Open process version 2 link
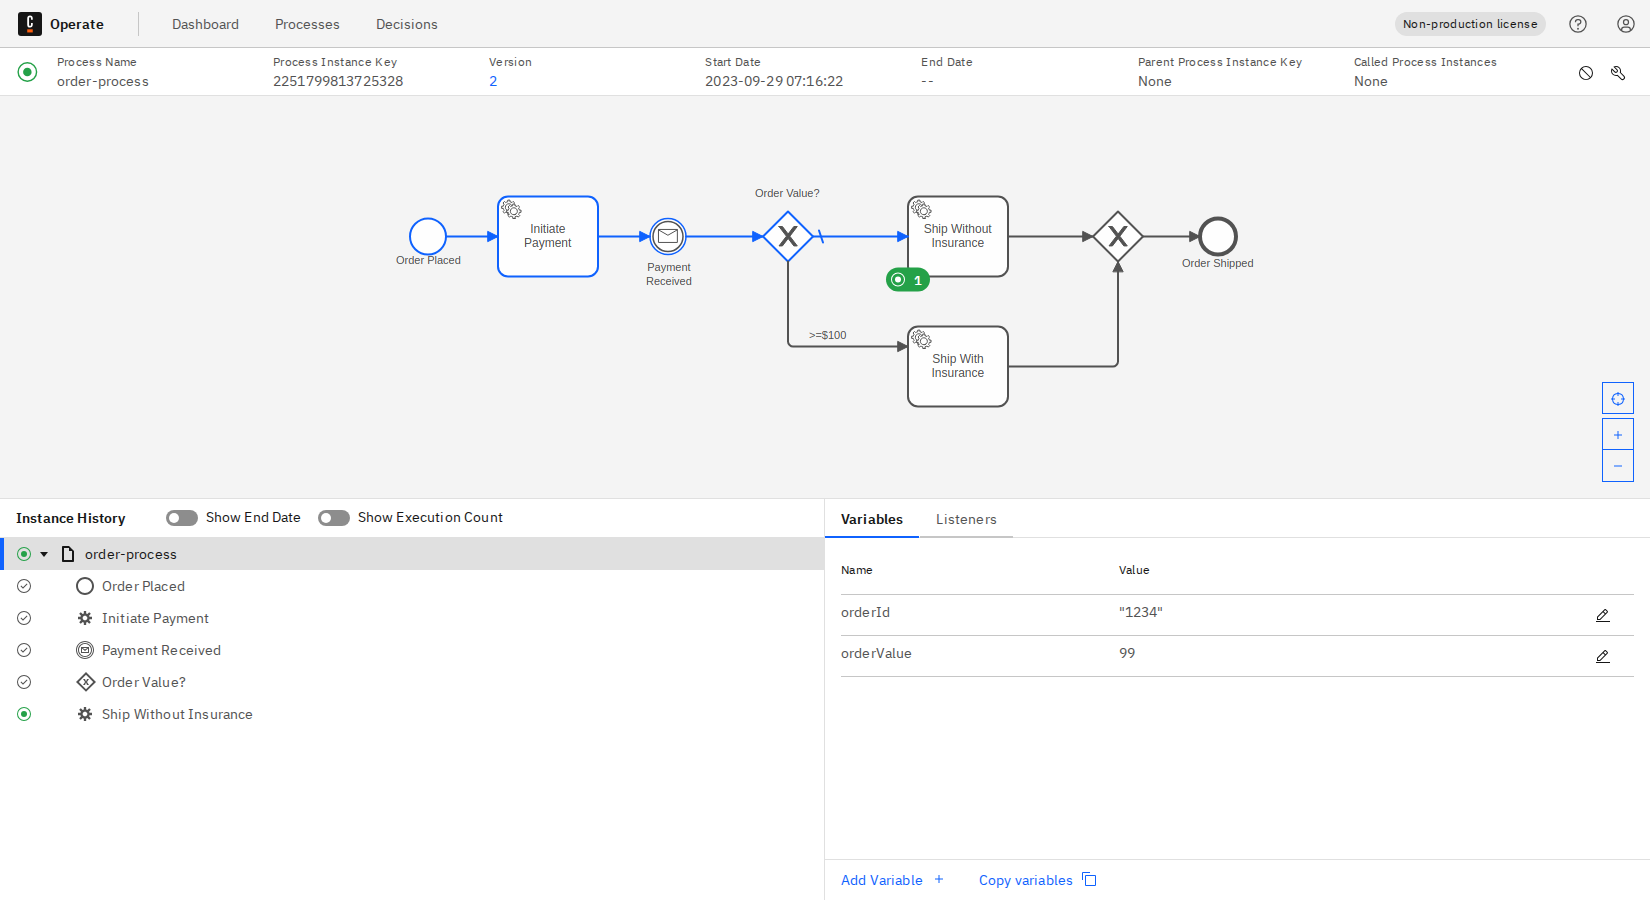 [493, 81]
